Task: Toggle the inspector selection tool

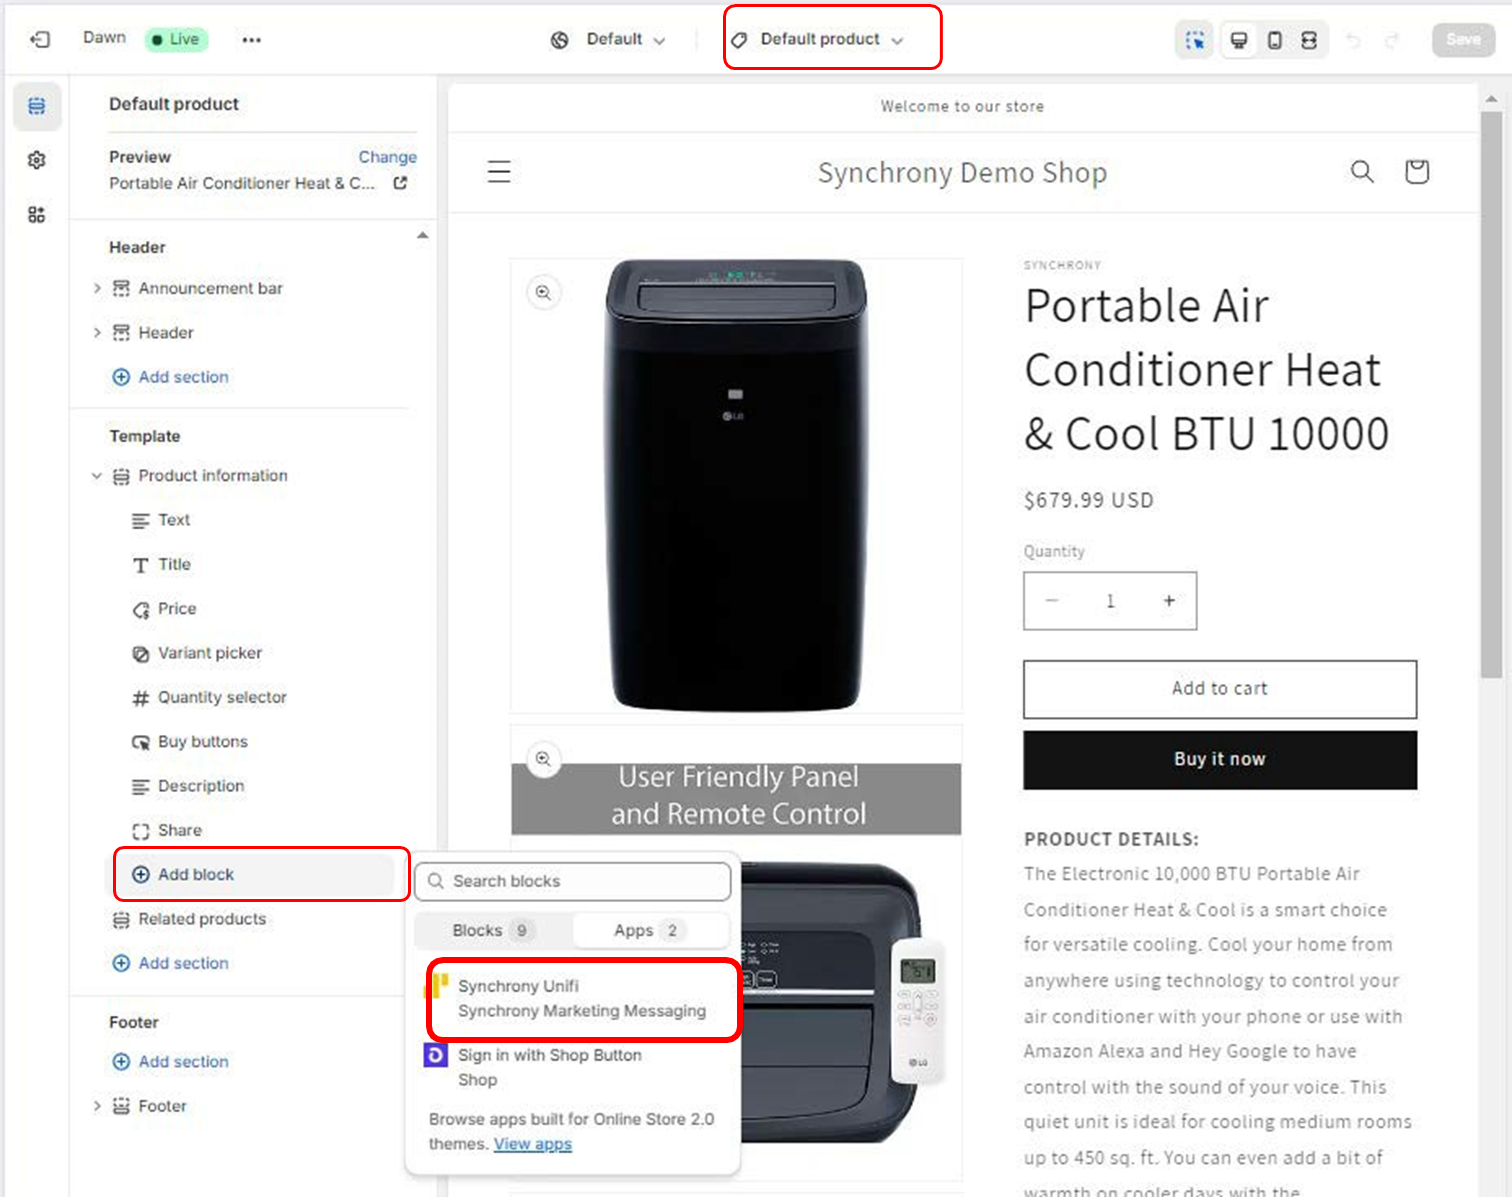Action: pyautogui.click(x=1194, y=40)
